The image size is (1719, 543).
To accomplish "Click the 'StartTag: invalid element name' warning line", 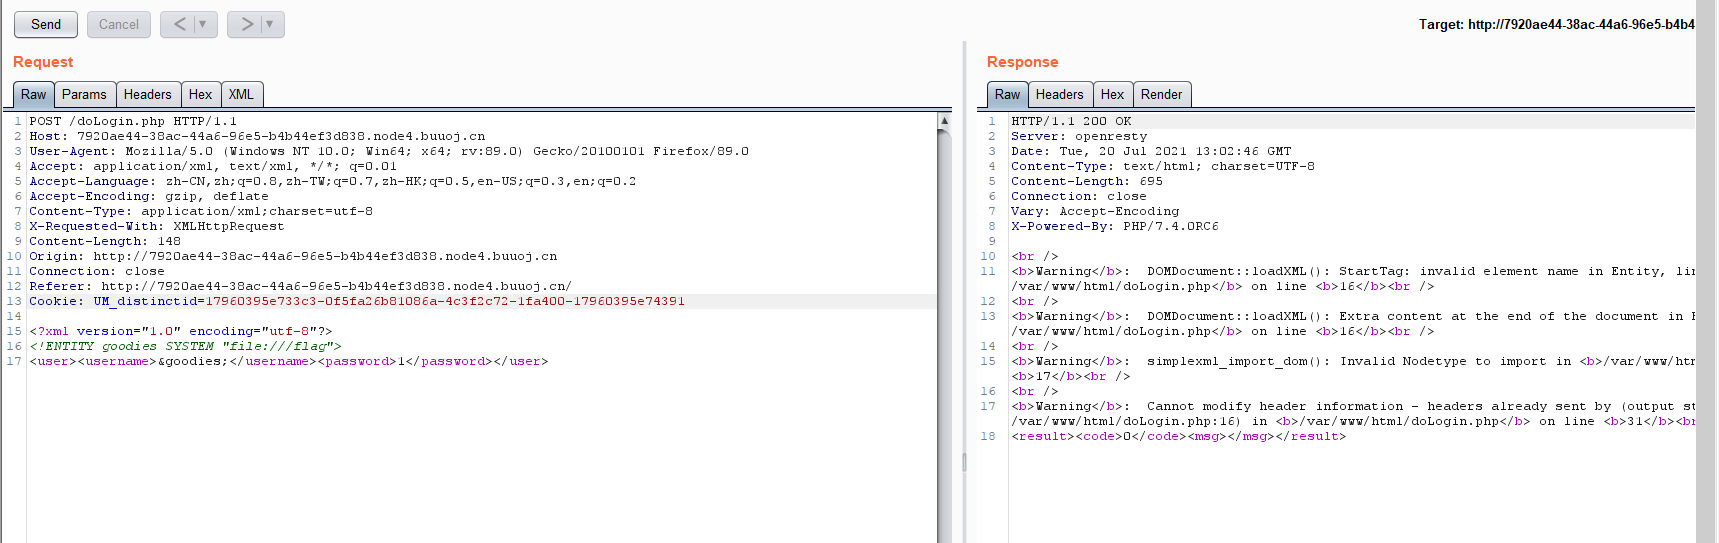I will coord(1353,271).
